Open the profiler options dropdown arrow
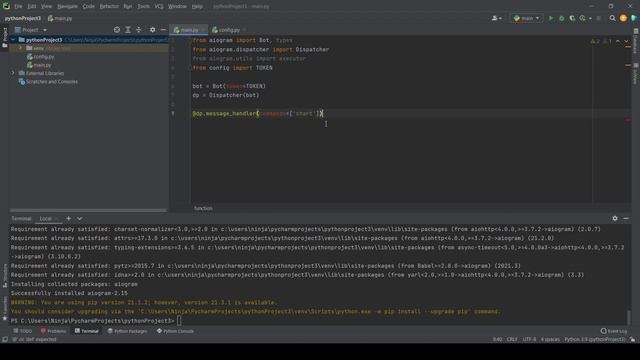Image resolution: width=640 pixels, height=360 pixels. 590,18
